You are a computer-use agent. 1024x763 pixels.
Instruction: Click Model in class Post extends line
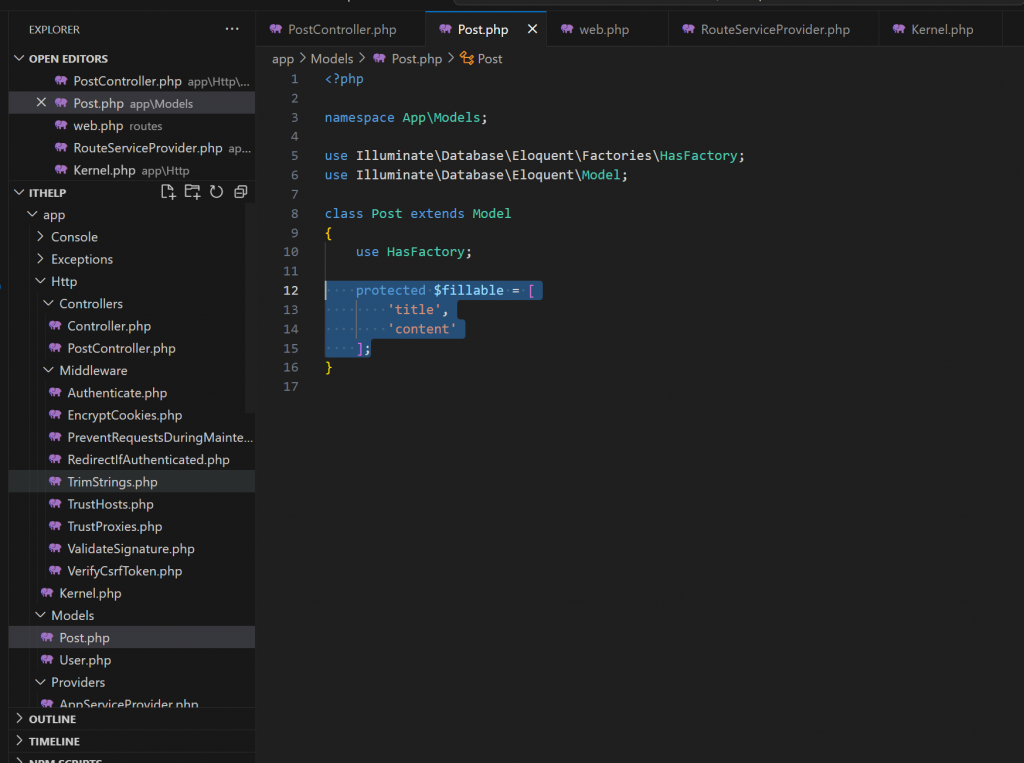pyautogui.click(x=492, y=214)
